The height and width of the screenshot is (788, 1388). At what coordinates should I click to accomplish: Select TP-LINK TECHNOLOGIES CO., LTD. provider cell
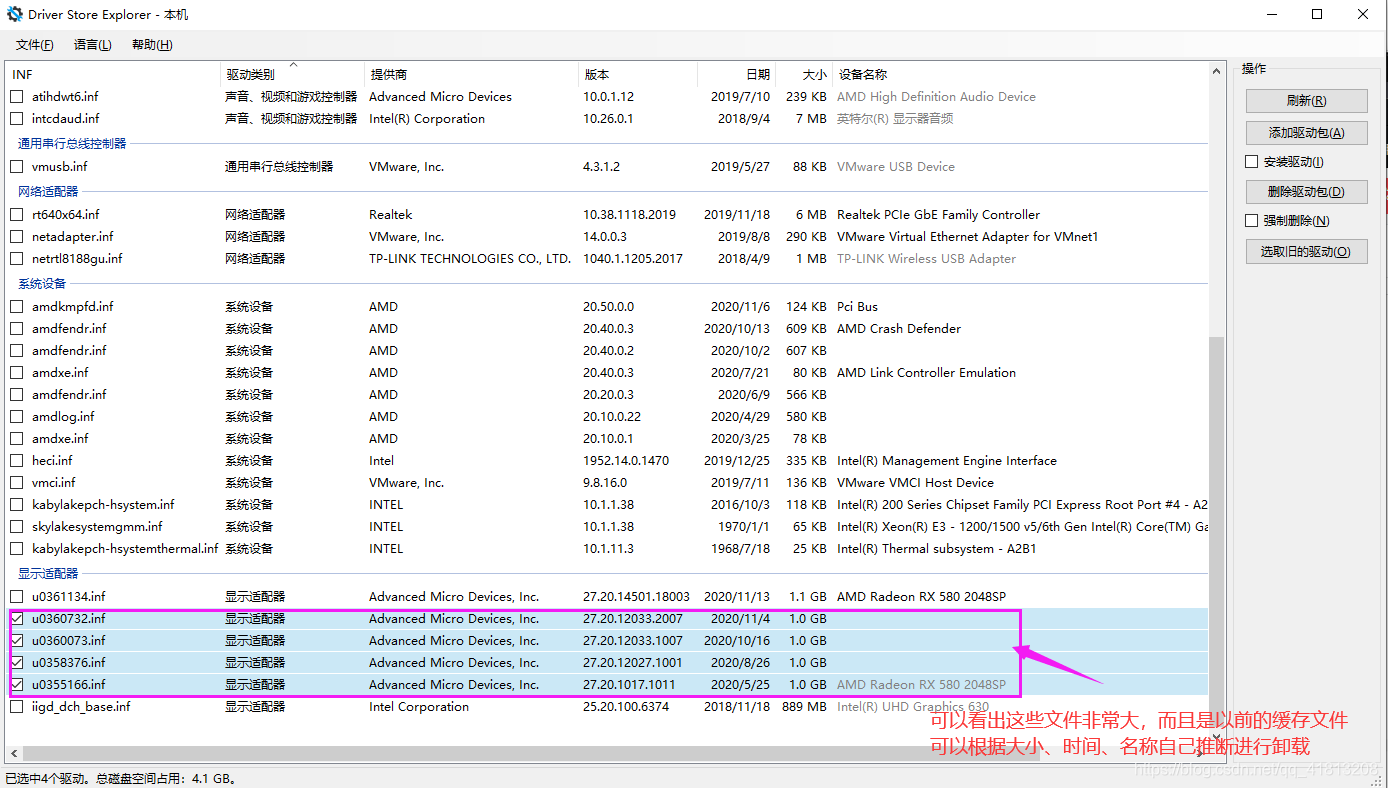[470, 259]
